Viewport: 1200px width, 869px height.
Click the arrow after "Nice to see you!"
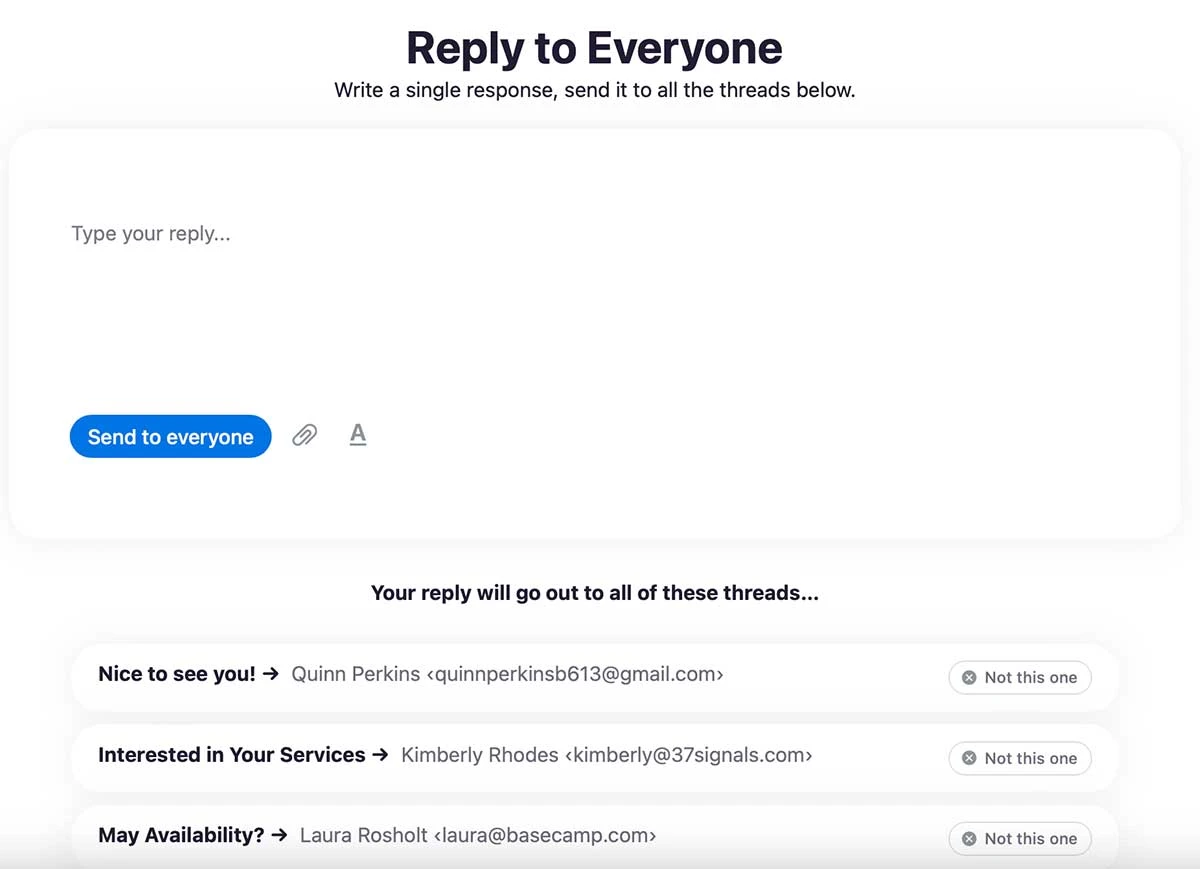pyautogui.click(x=270, y=675)
